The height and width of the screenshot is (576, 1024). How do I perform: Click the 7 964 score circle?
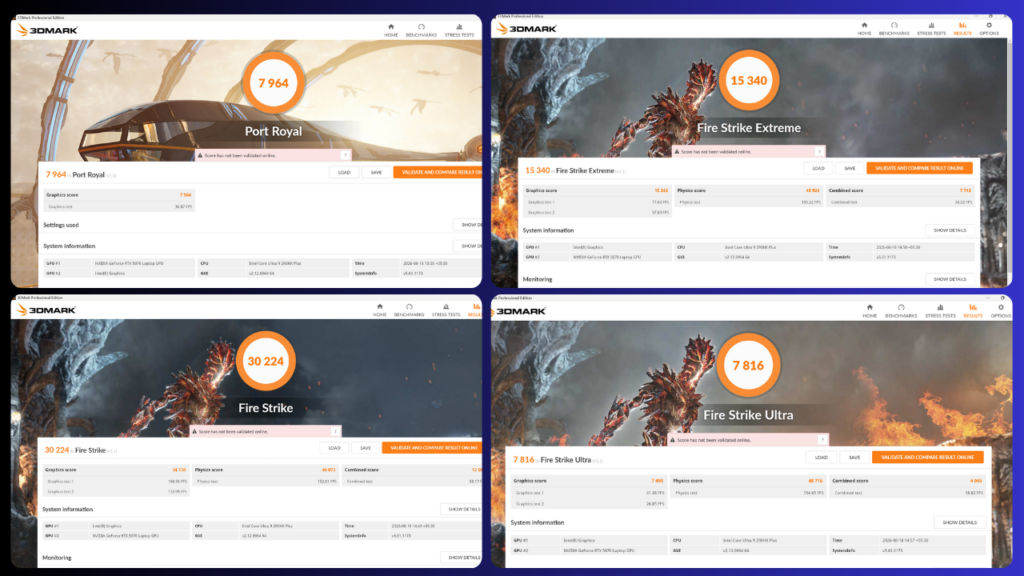[x=273, y=83]
